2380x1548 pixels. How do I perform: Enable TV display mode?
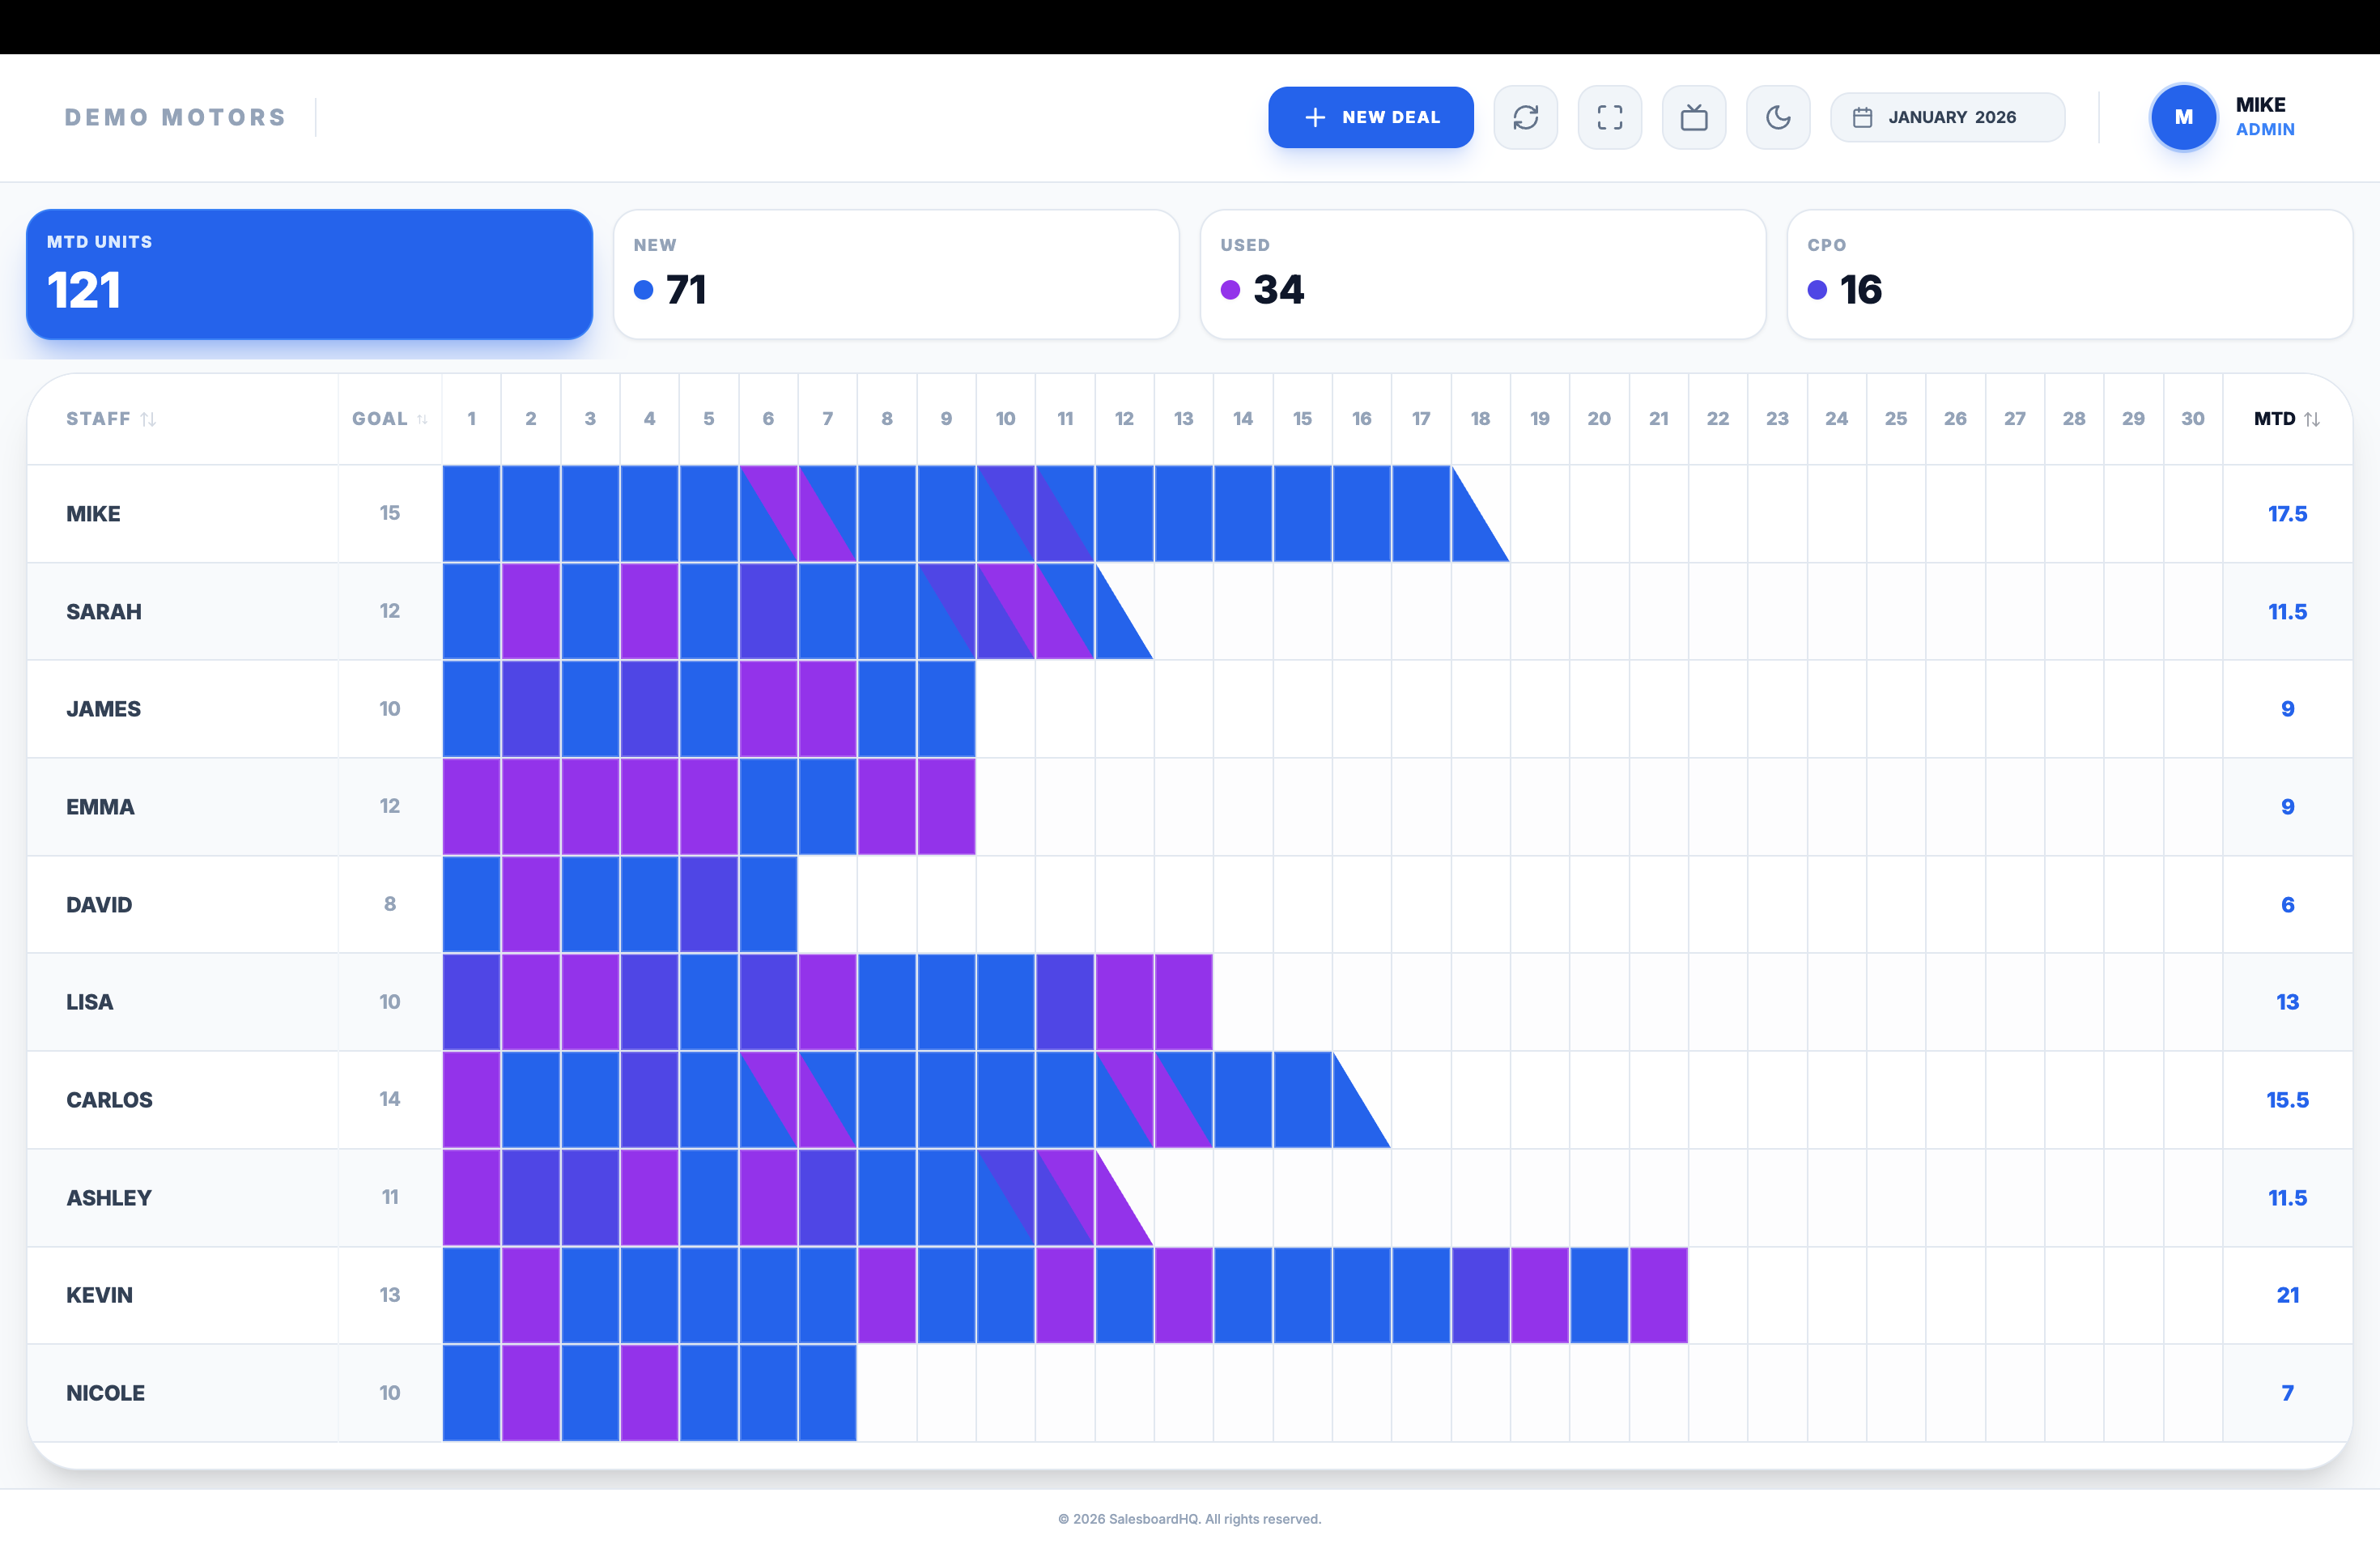[x=1694, y=117]
